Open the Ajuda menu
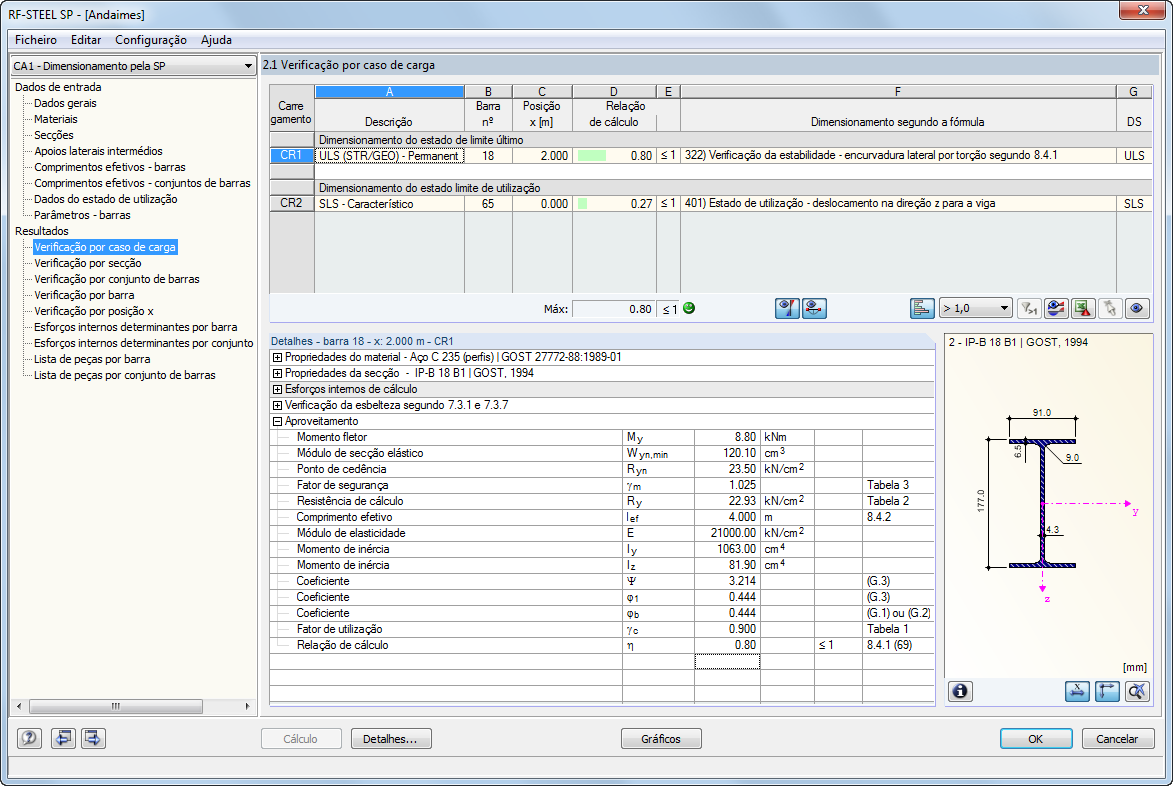 click(216, 40)
